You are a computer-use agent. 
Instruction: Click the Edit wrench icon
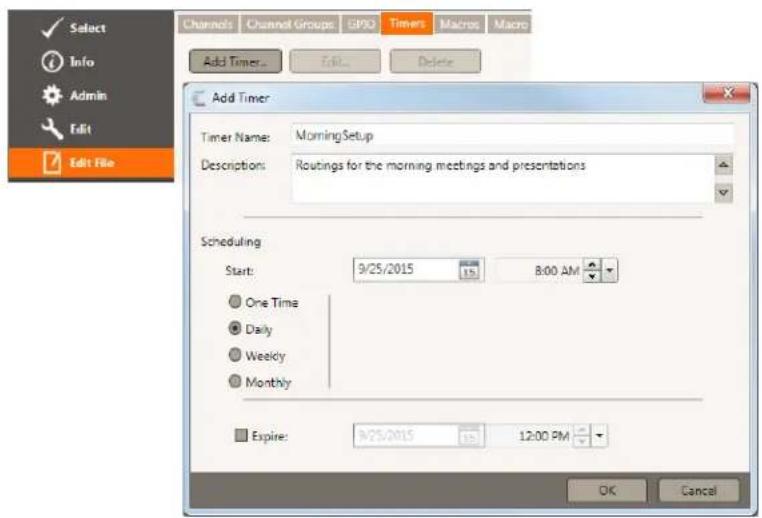pyautogui.click(x=52, y=129)
